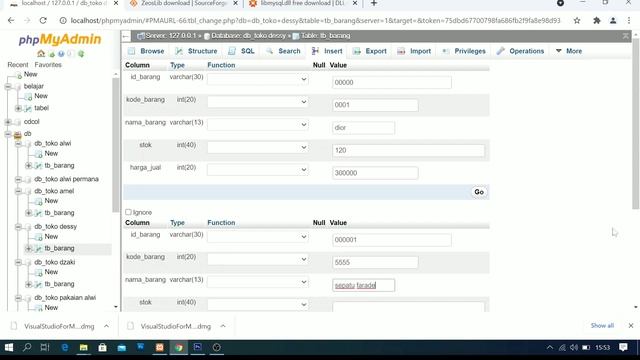Click the navigation panel collapse arrow button
640x360 pixels.
click(x=126, y=36)
